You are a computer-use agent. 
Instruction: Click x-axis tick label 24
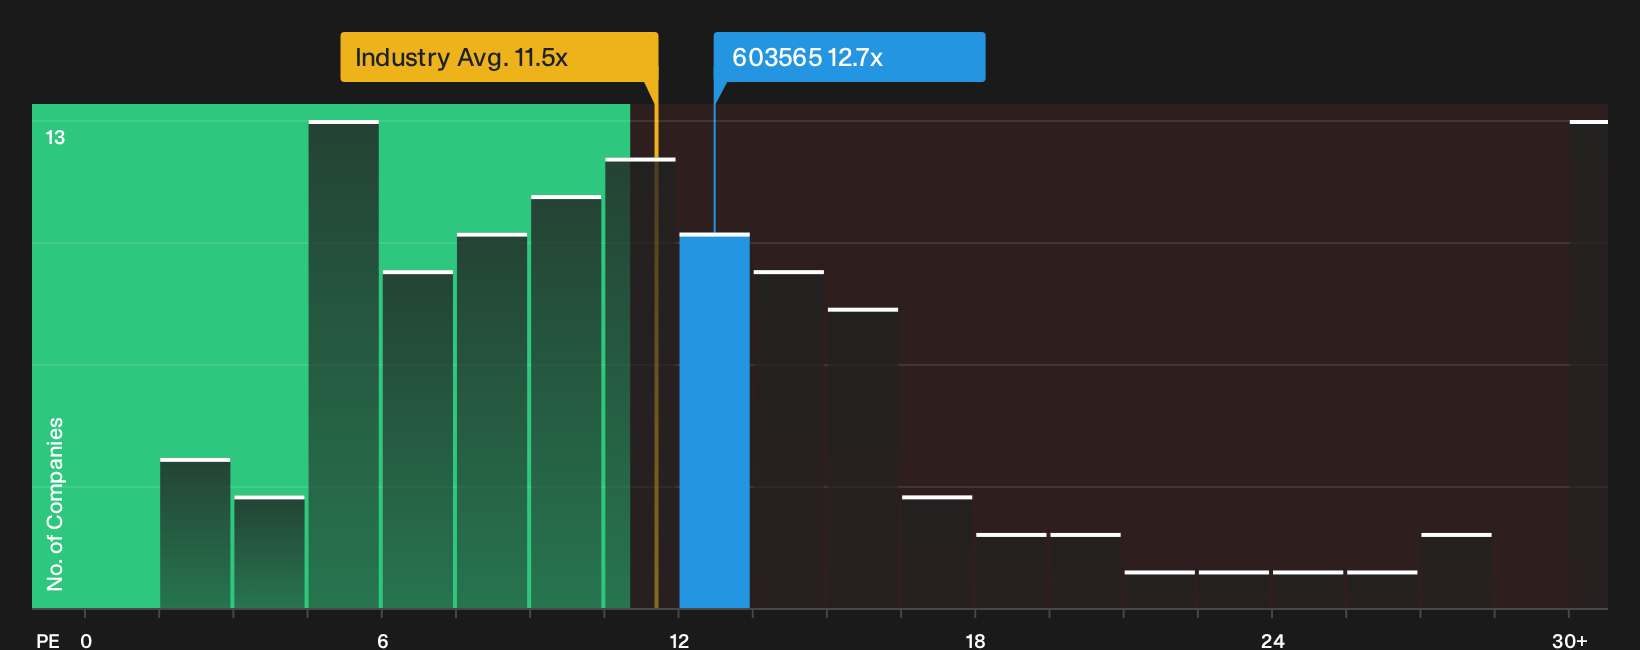[x=1272, y=641]
